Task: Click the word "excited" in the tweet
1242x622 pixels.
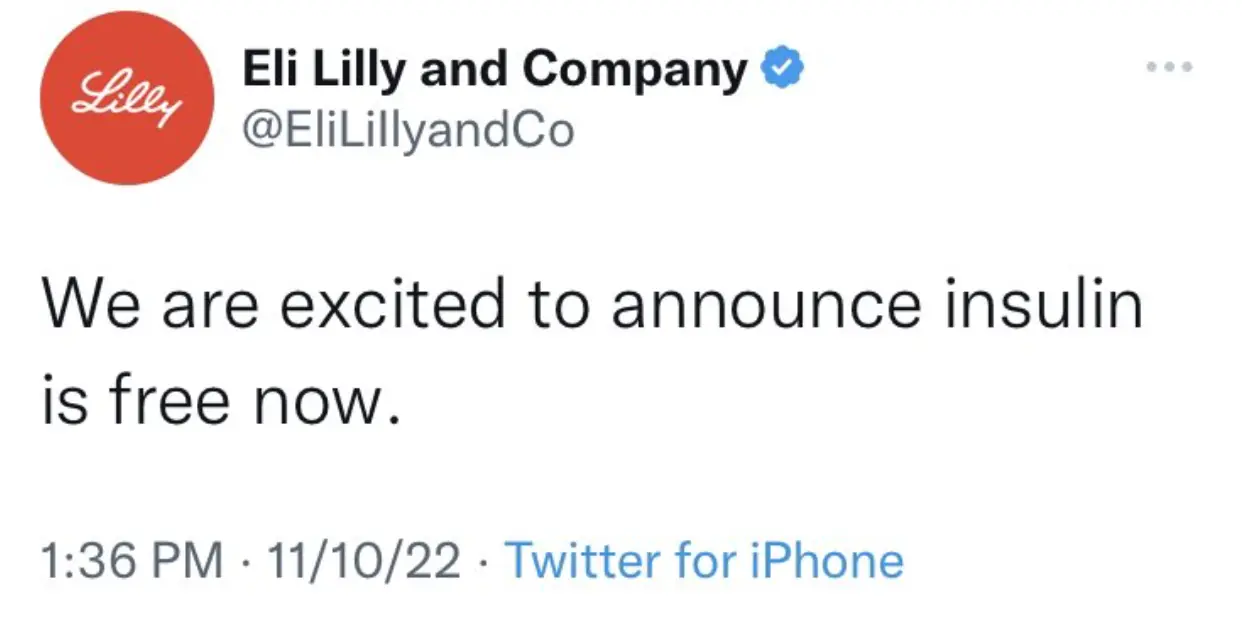Action: (x=393, y=305)
